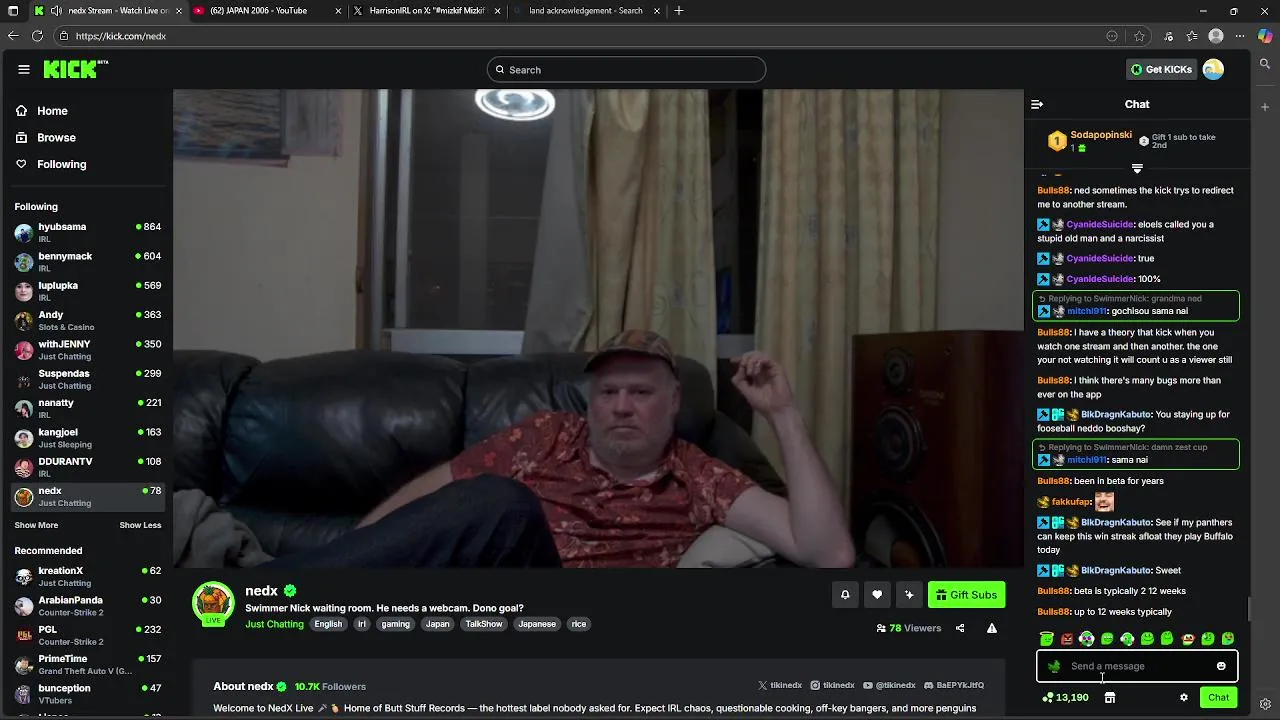Click the share icon below the video
This screenshot has height=720, width=1280.
pyautogui.click(x=960, y=628)
